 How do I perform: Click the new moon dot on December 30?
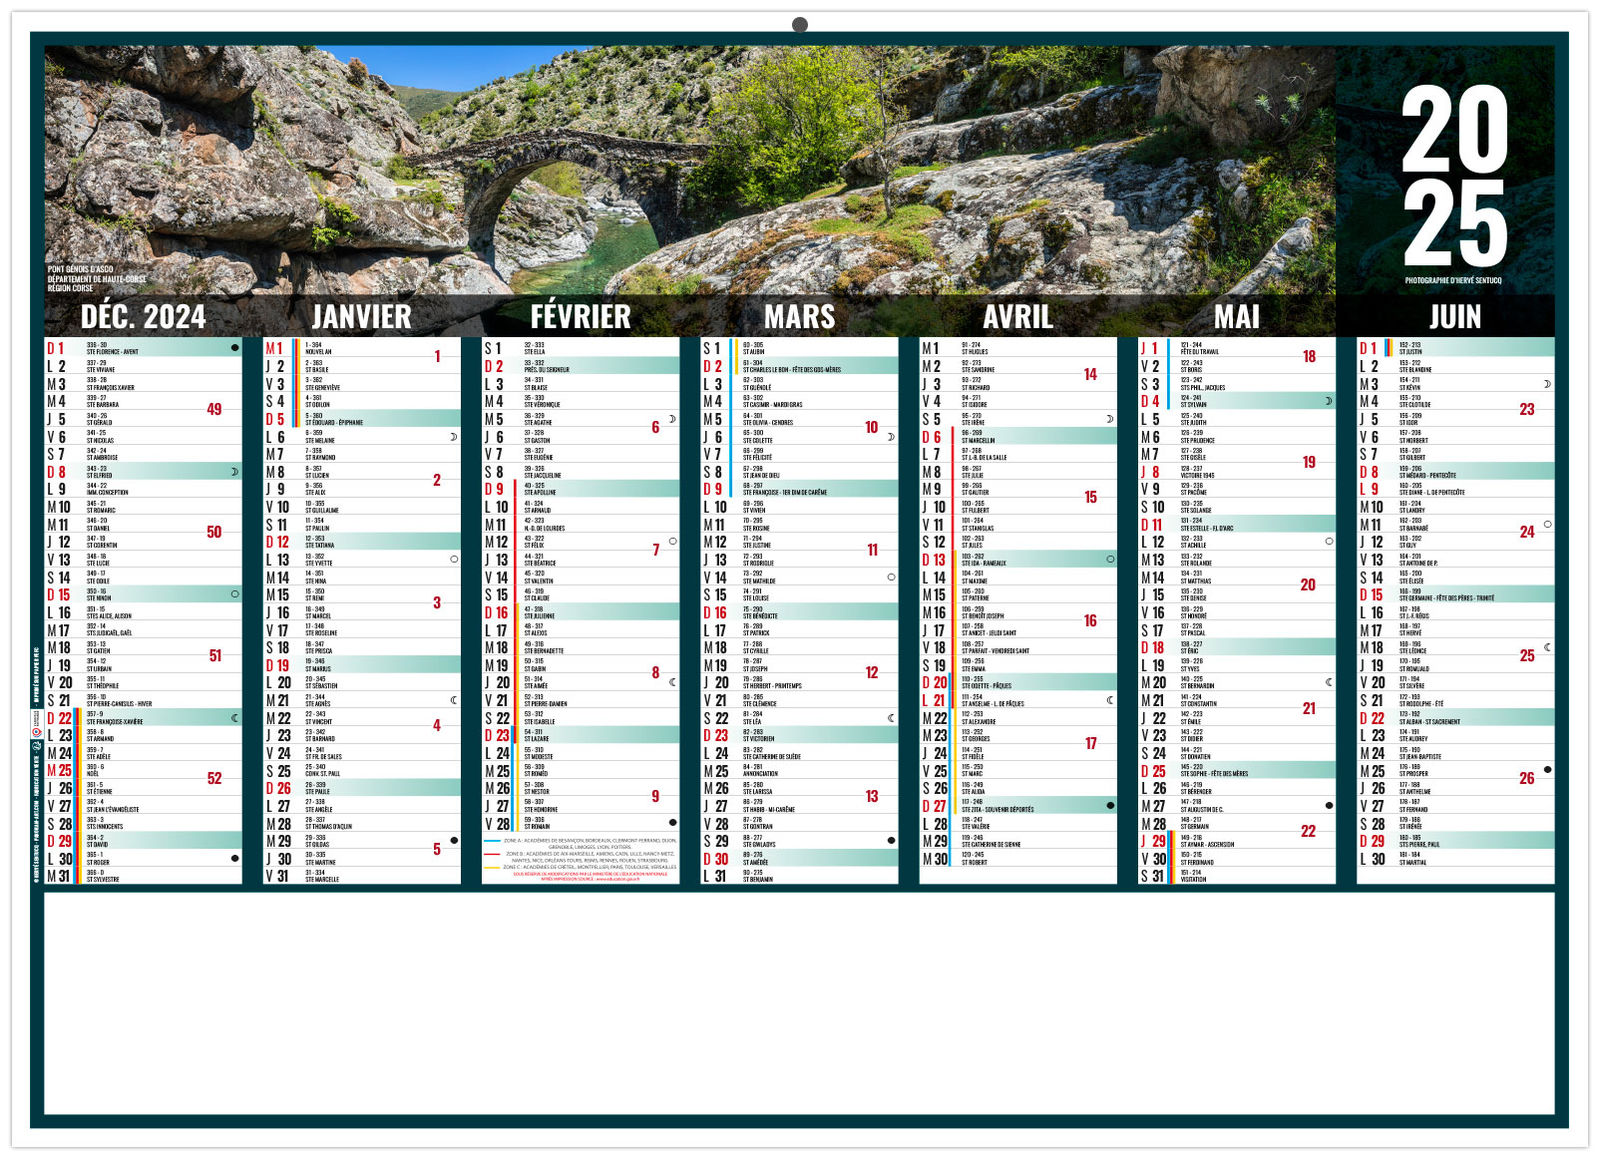pyautogui.click(x=235, y=858)
